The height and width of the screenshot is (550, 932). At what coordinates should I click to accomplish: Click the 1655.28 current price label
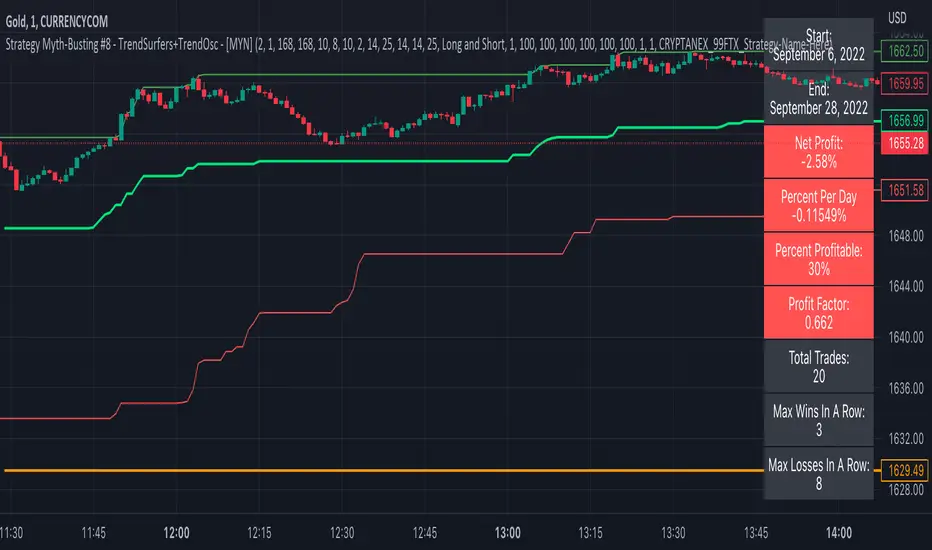(905, 143)
